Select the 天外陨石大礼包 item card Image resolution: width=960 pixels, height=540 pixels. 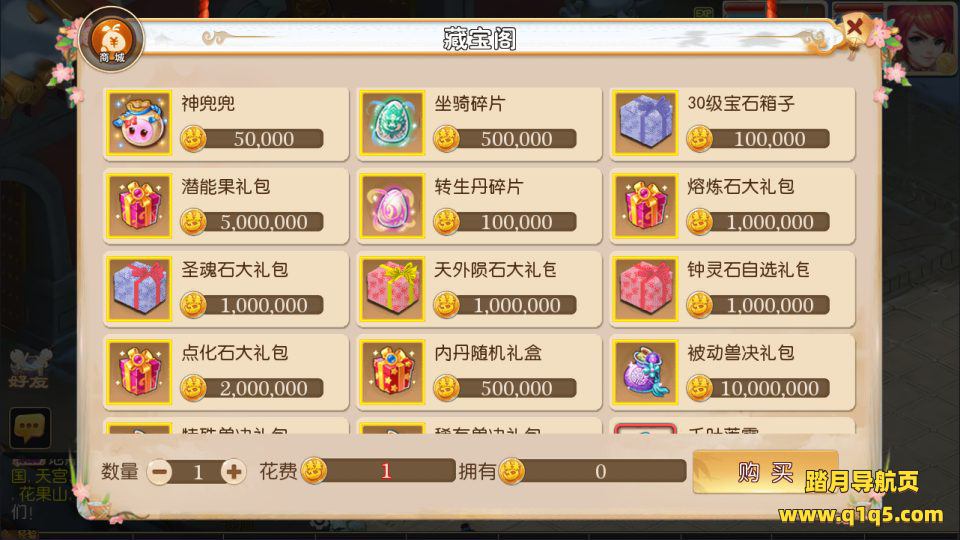[x=479, y=289]
